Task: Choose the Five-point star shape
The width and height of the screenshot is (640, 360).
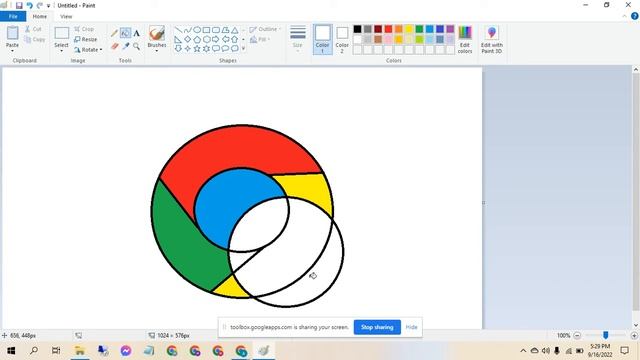Action: pos(197,49)
